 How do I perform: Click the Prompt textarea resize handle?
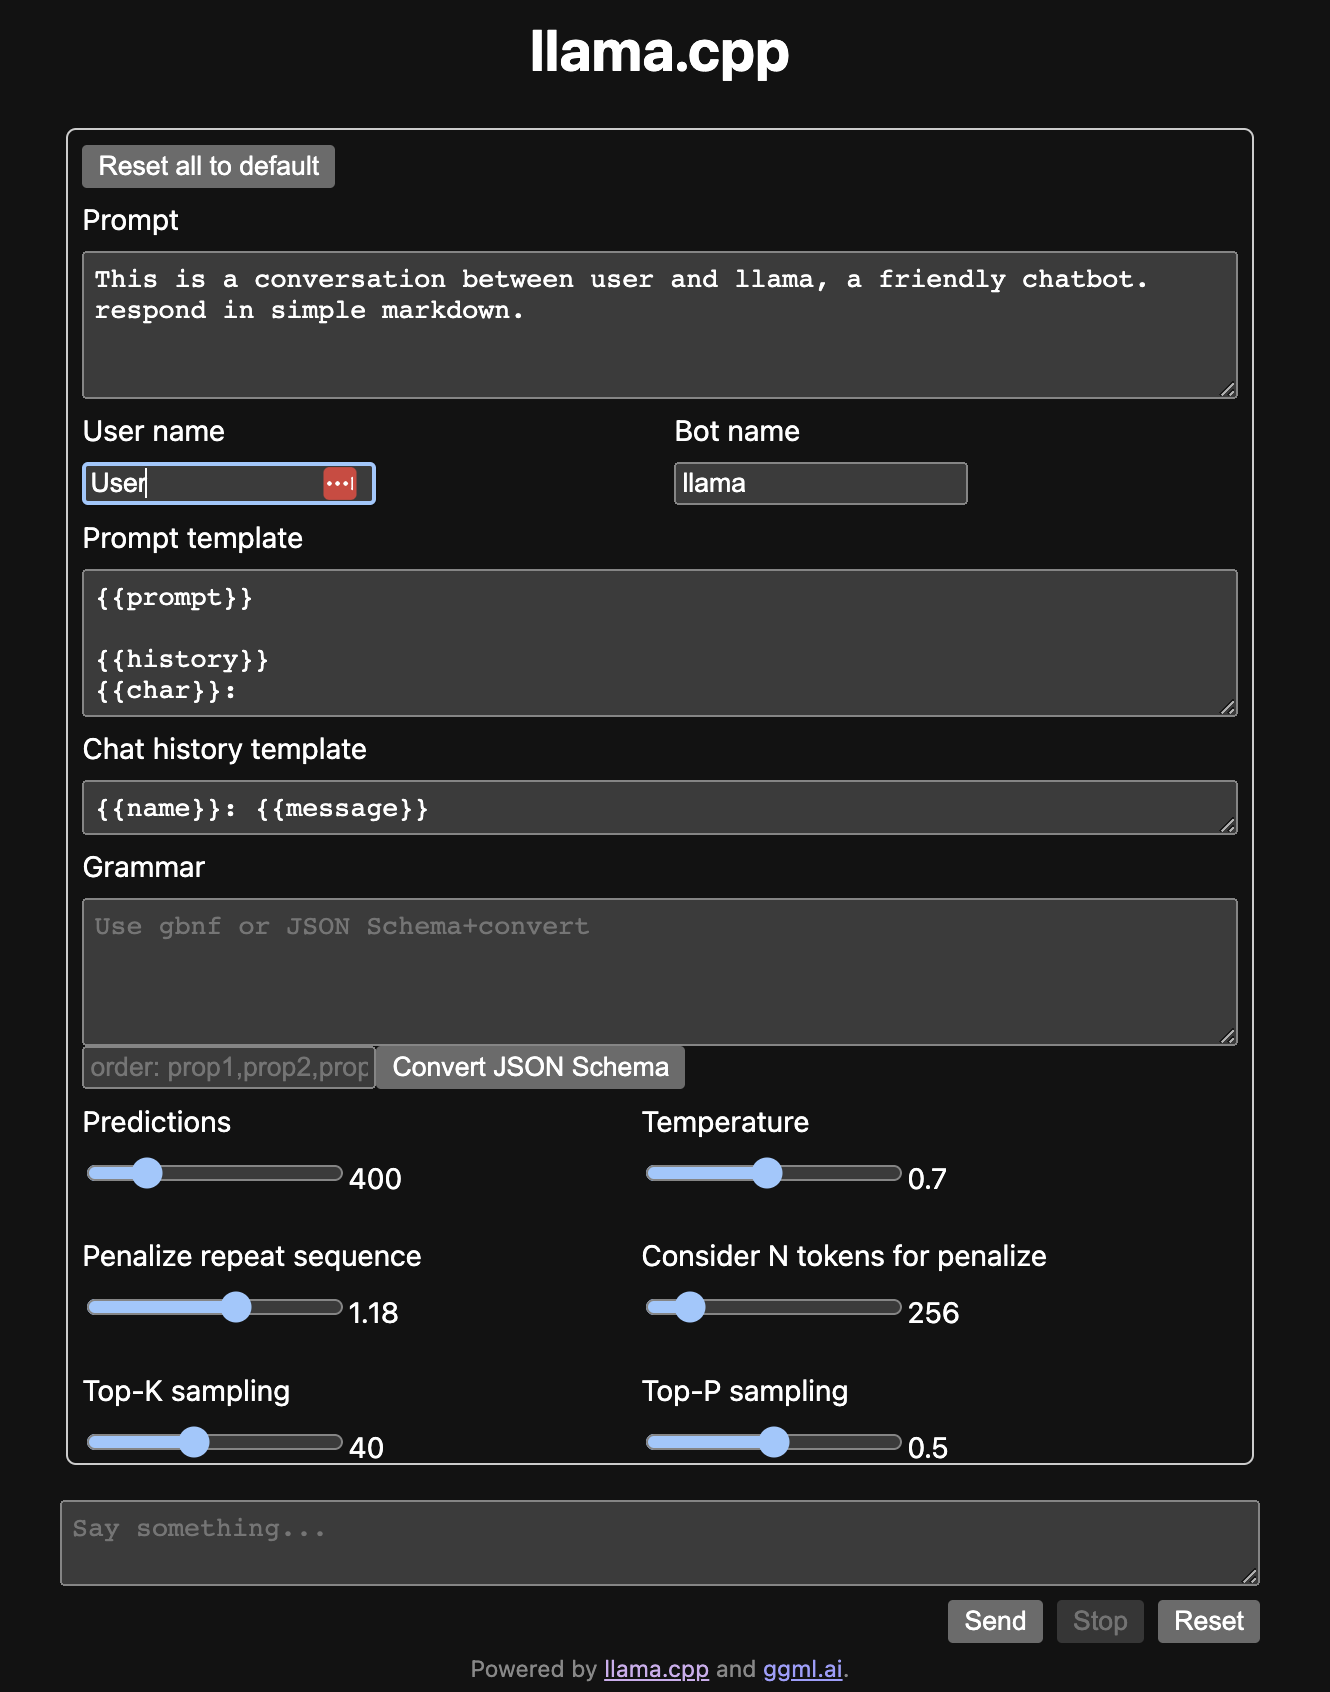click(1228, 389)
